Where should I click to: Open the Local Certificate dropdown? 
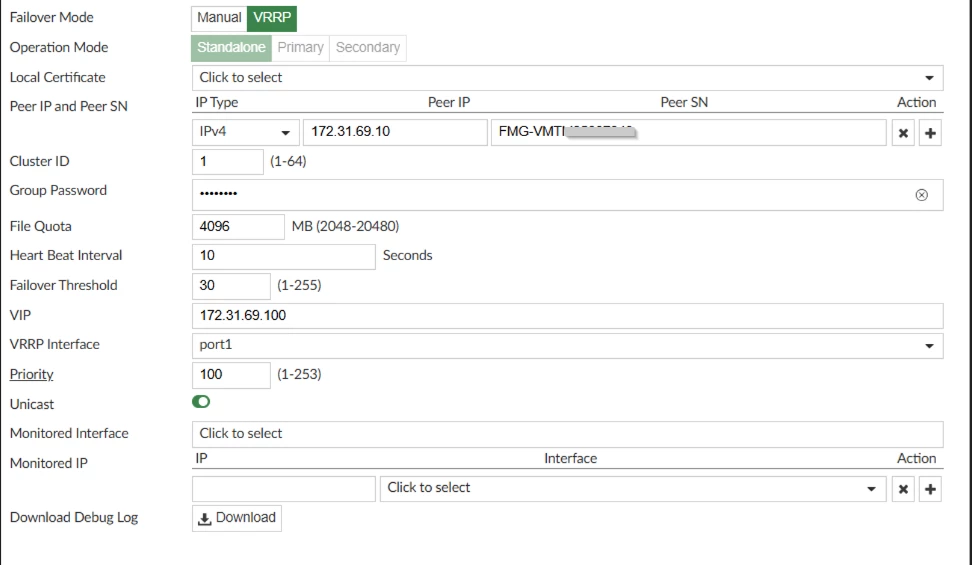click(x=567, y=78)
